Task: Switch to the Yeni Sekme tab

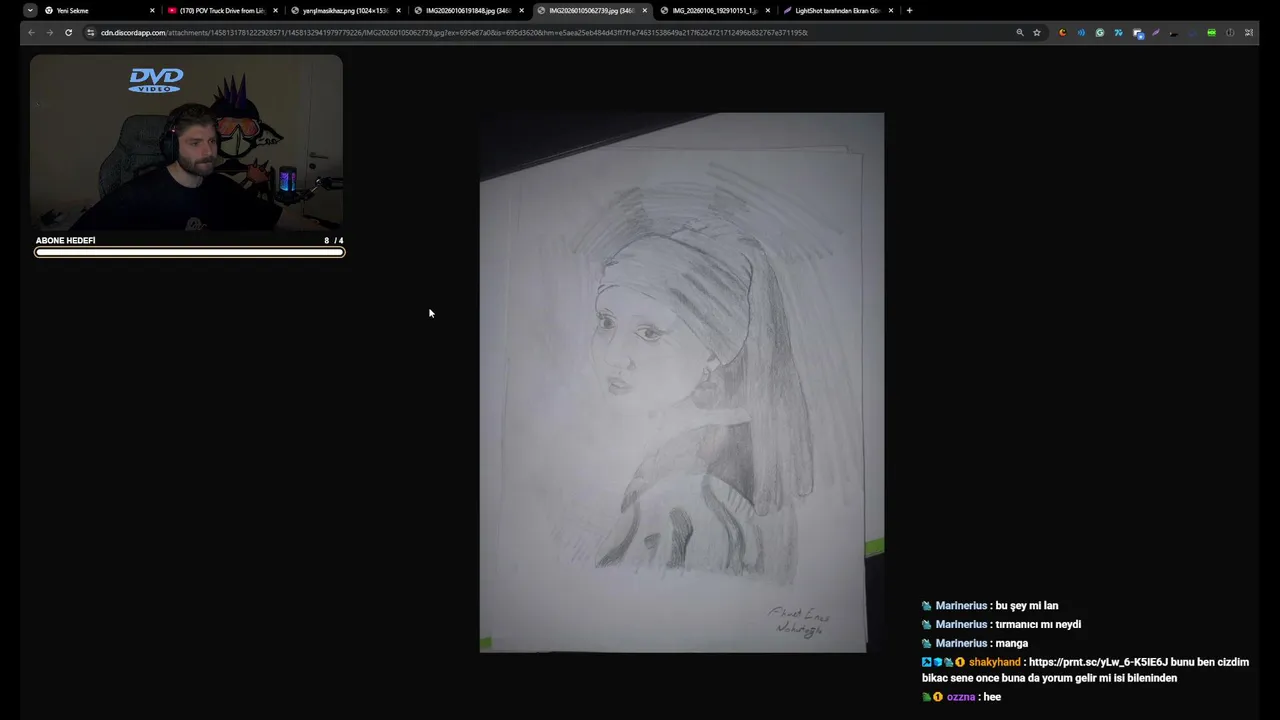Action: point(98,10)
